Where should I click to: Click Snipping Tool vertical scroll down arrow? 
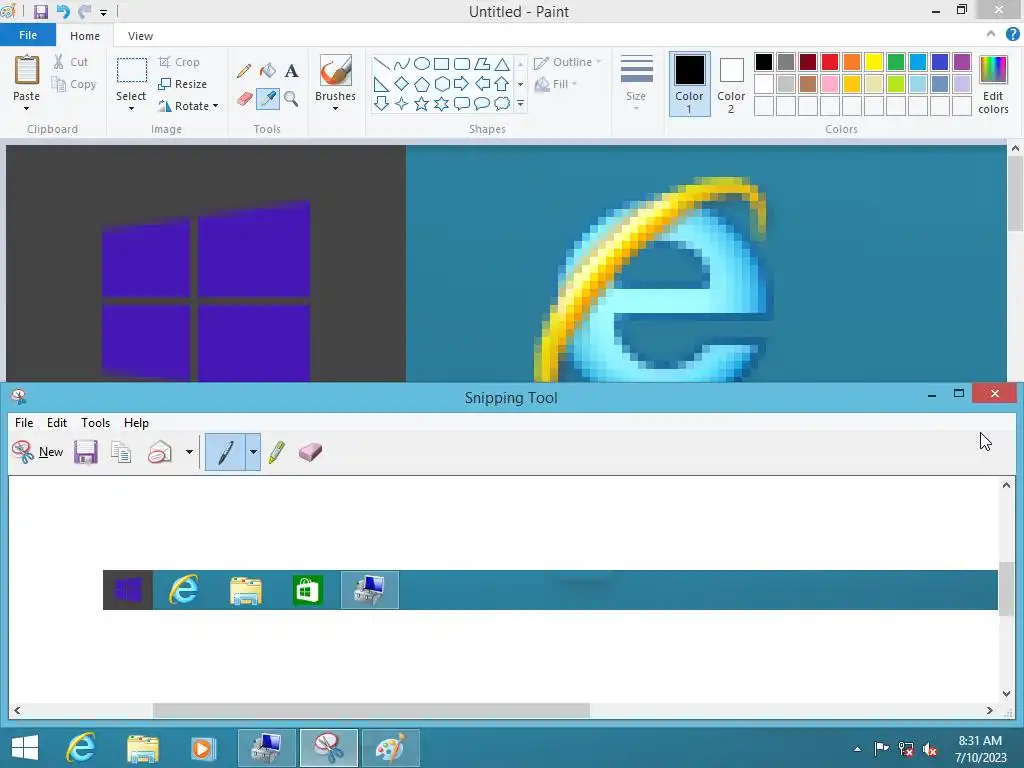pyautogui.click(x=1006, y=694)
